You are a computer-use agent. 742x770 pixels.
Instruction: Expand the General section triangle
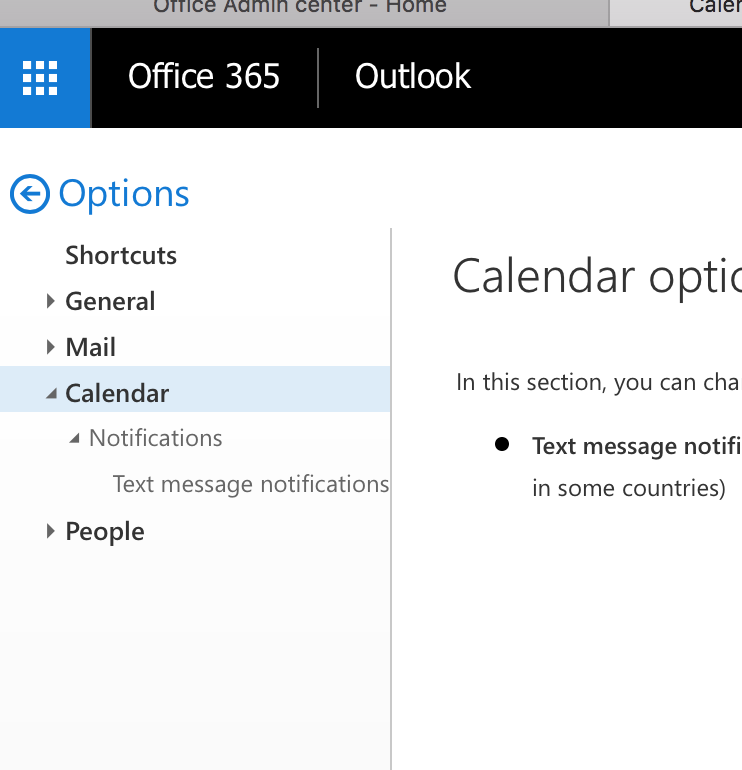point(51,301)
